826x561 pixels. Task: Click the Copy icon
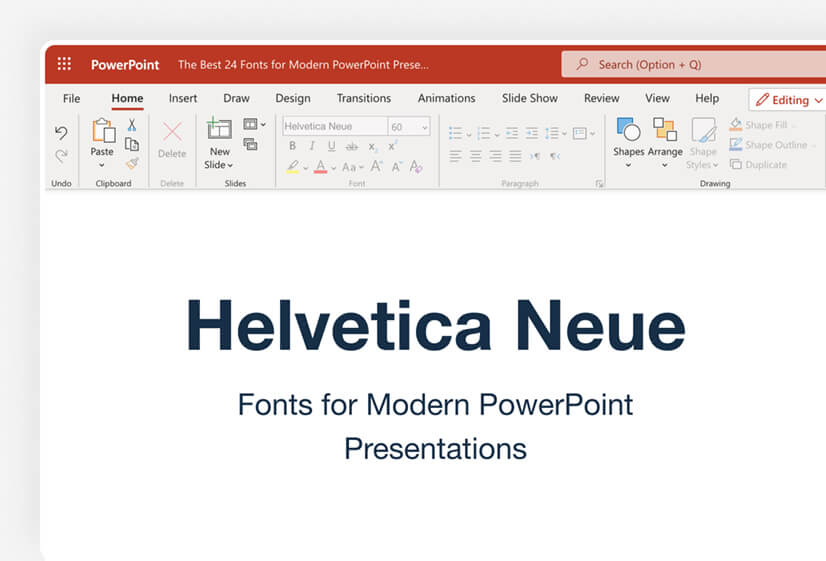[132, 144]
